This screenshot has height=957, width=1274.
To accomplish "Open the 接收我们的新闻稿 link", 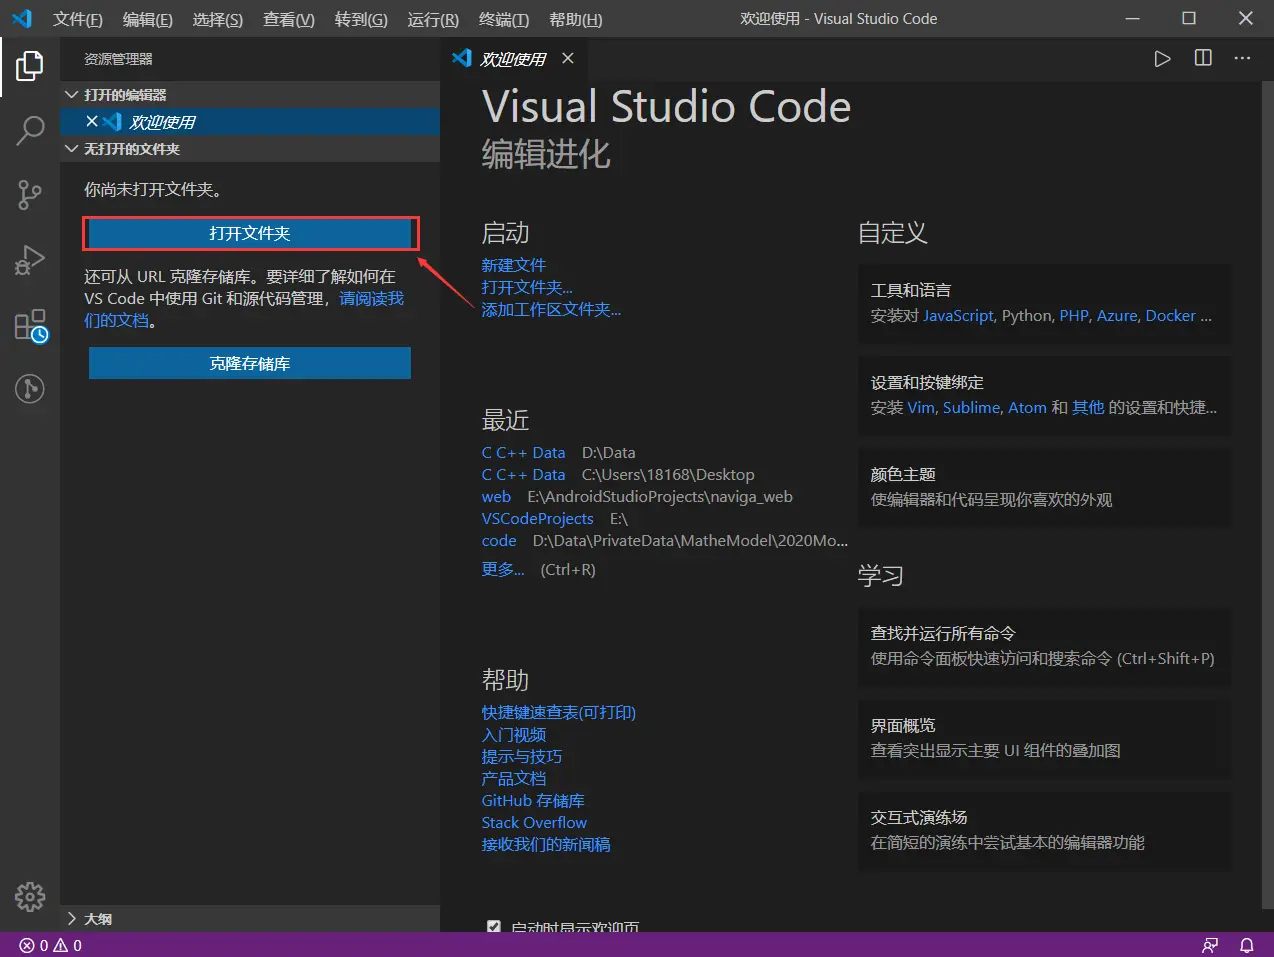I will [546, 845].
